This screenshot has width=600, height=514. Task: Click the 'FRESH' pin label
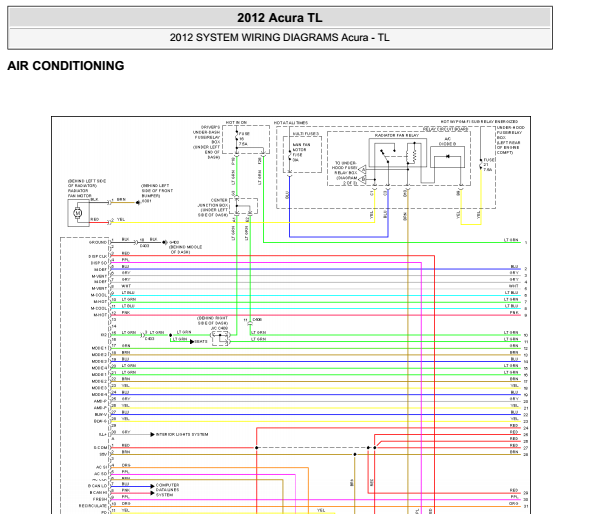click(100, 499)
